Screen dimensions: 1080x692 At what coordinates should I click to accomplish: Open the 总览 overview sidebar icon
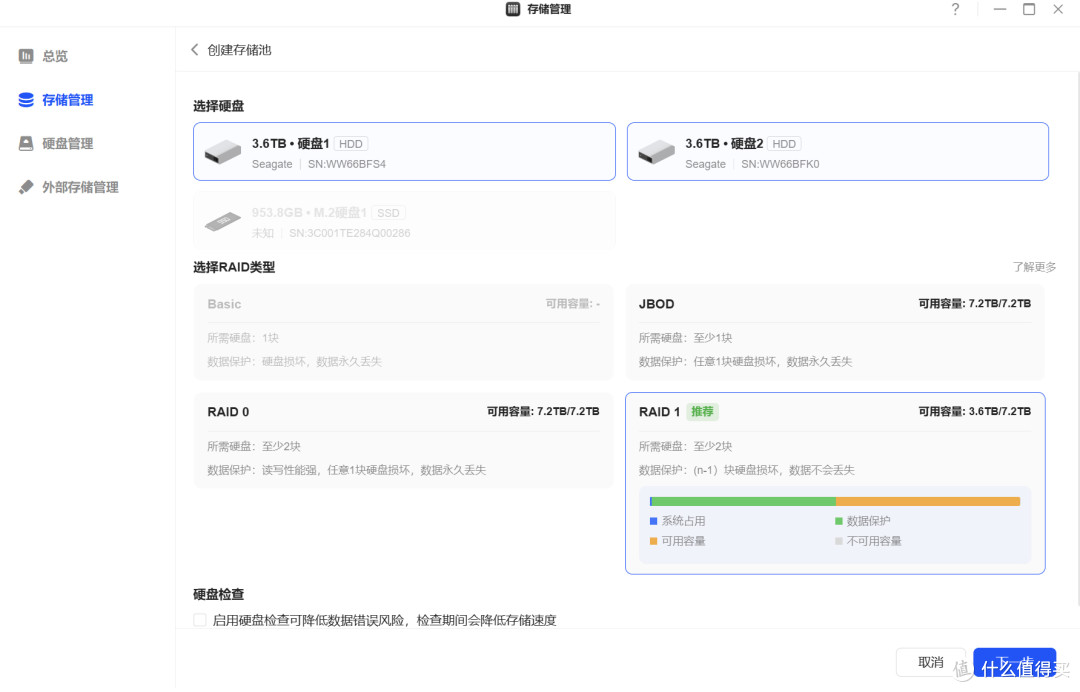26,56
